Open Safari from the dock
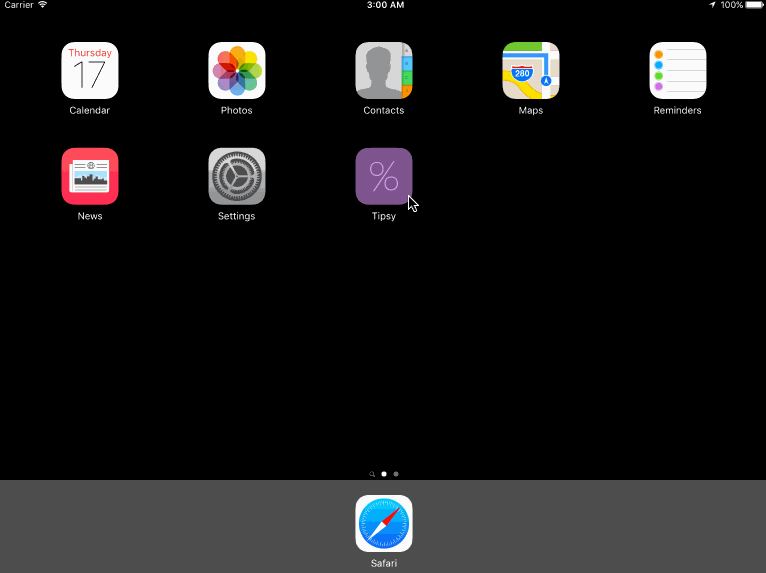 (x=384, y=524)
